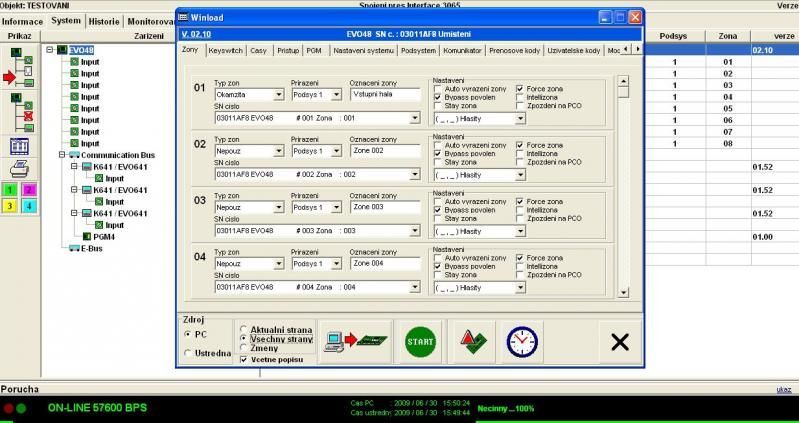Click the blue table grid icon
The height and width of the screenshot is (423, 799).
(x=20, y=146)
